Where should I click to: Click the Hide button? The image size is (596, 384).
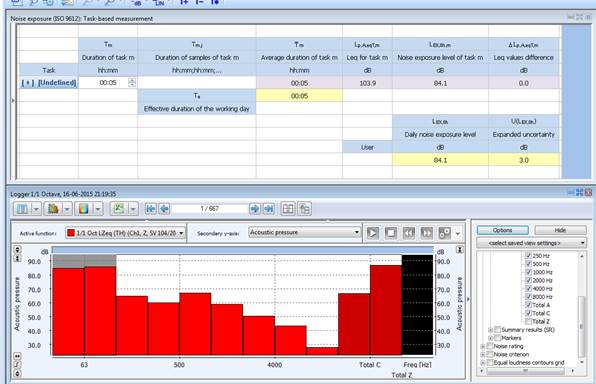560,230
